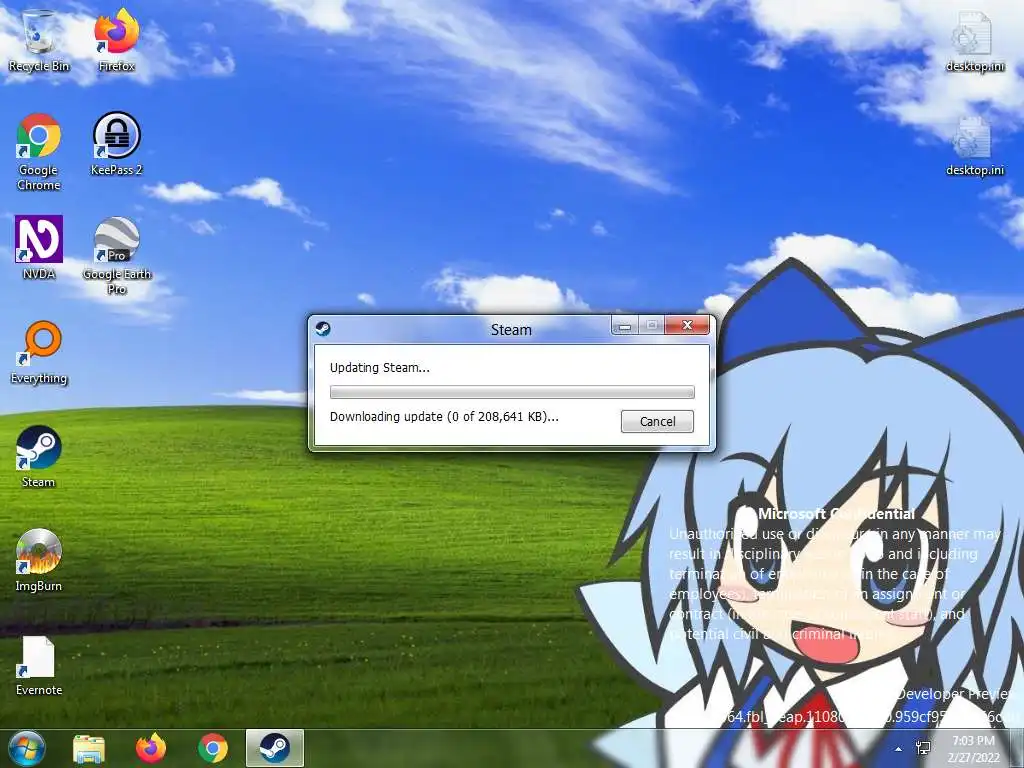1024x768 pixels.
Task: Click the Steam dialog title text
Action: click(x=511, y=330)
